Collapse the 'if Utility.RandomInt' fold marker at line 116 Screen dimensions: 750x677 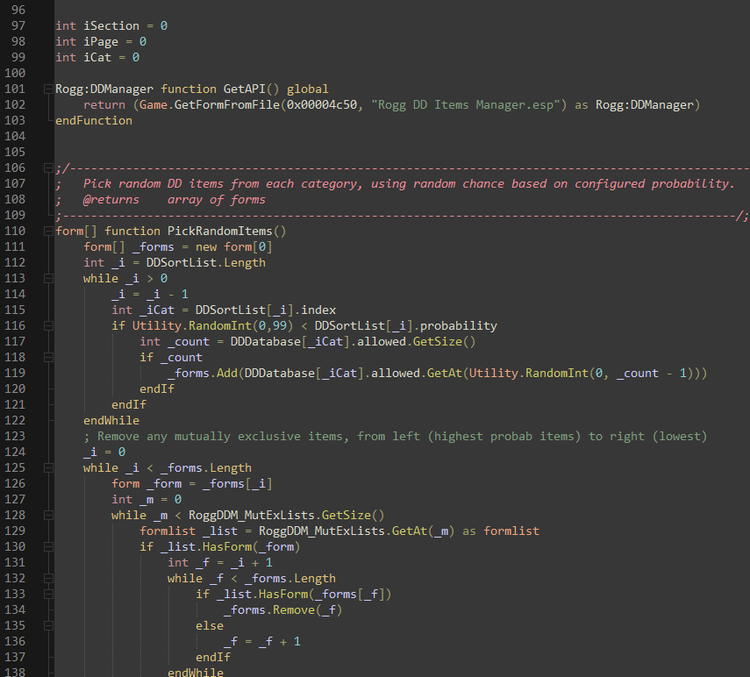coord(48,326)
